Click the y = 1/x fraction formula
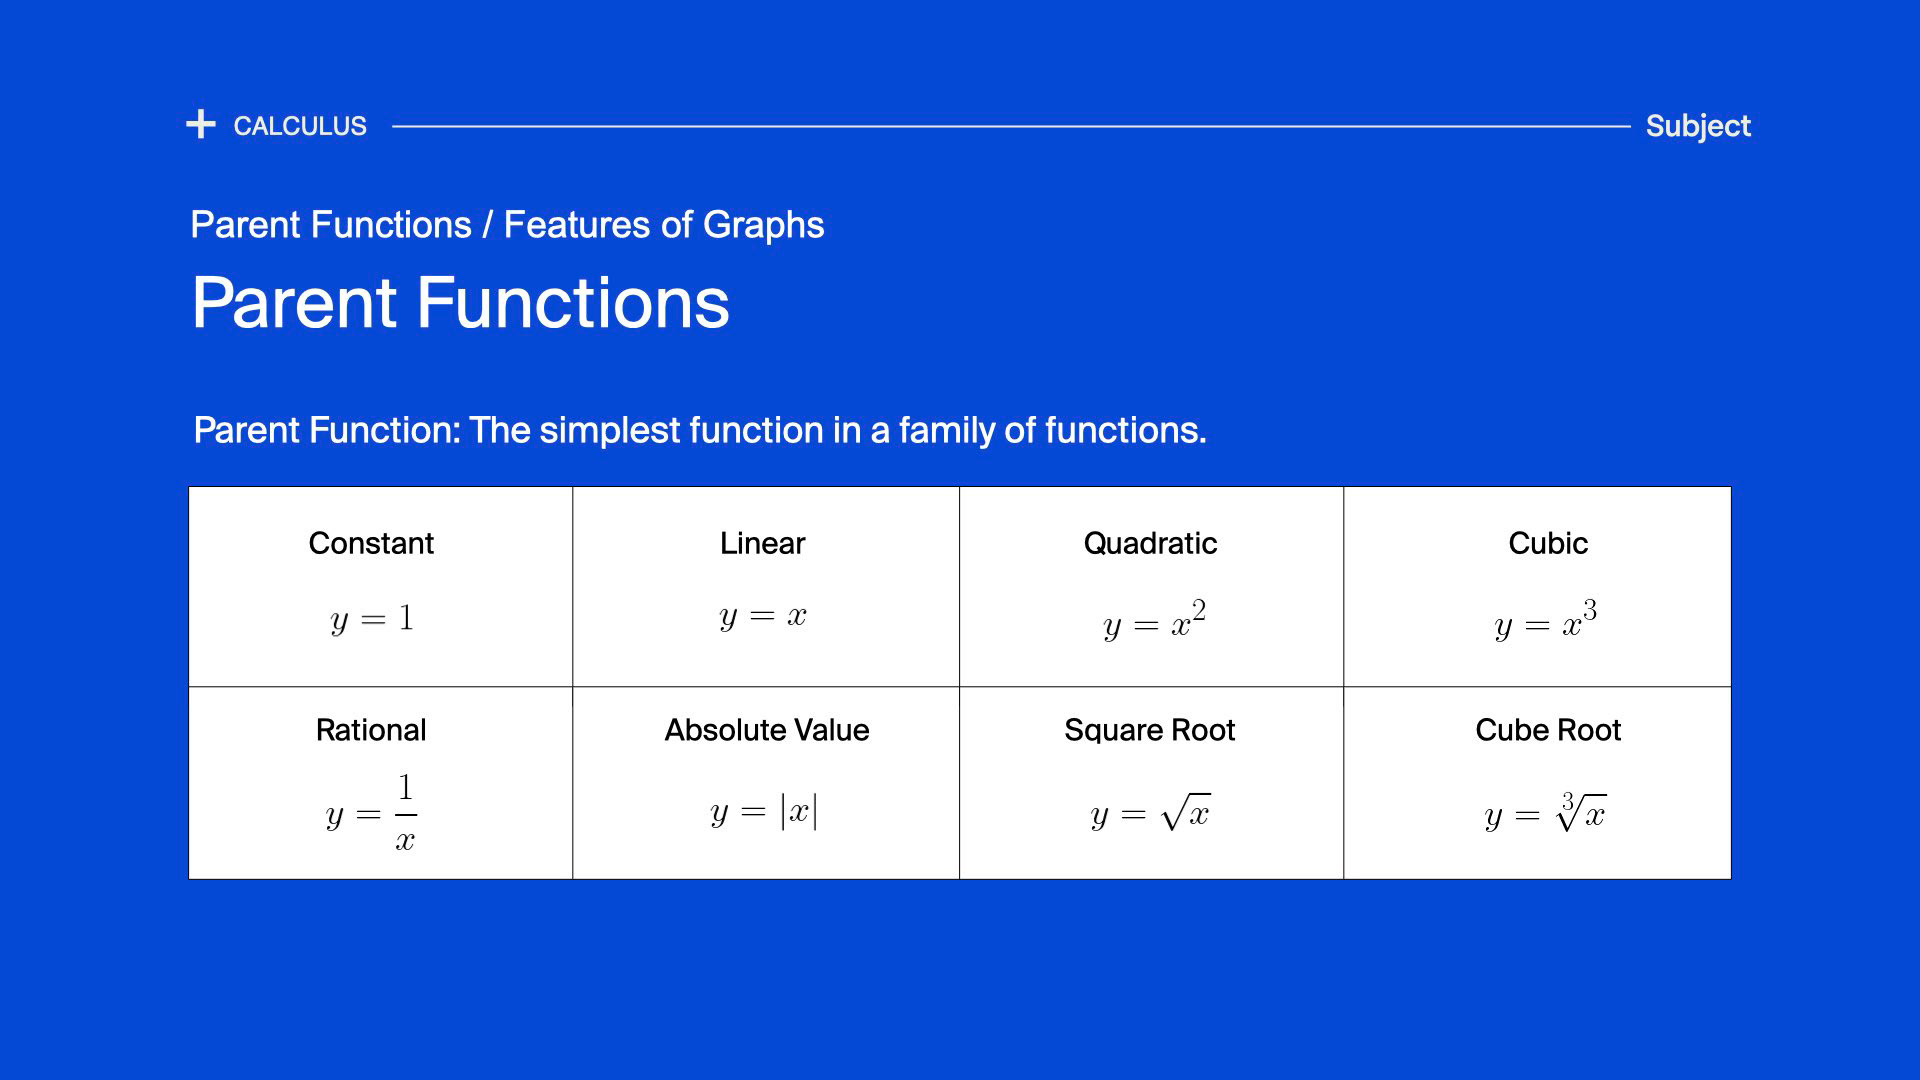Viewport: 1920px width, 1080px height. click(372, 813)
